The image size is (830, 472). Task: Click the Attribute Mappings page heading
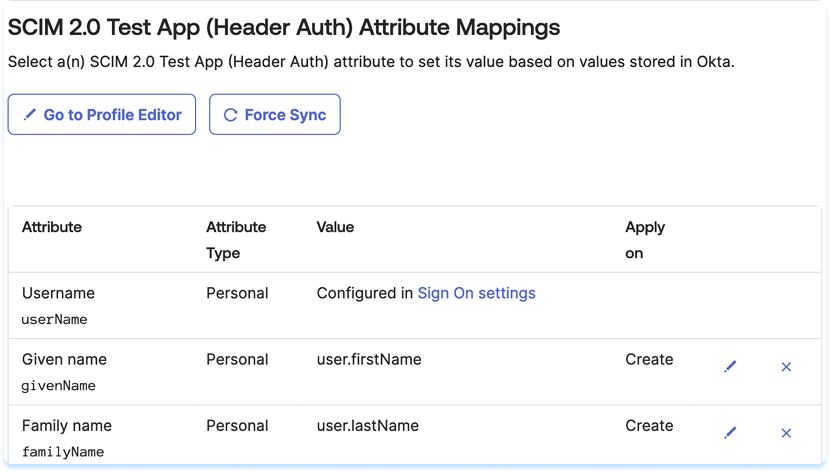[284, 28]
